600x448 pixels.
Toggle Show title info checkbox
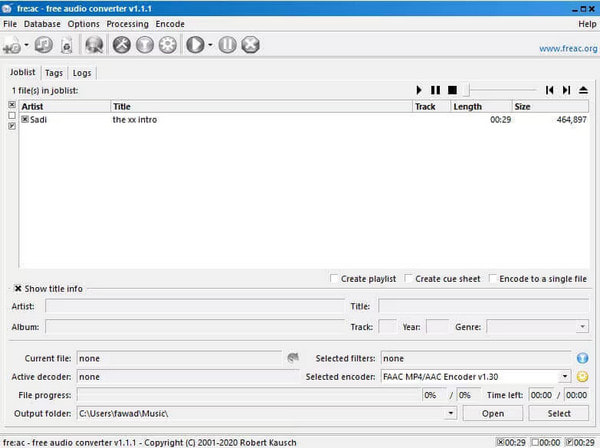(x=18, y=288)
